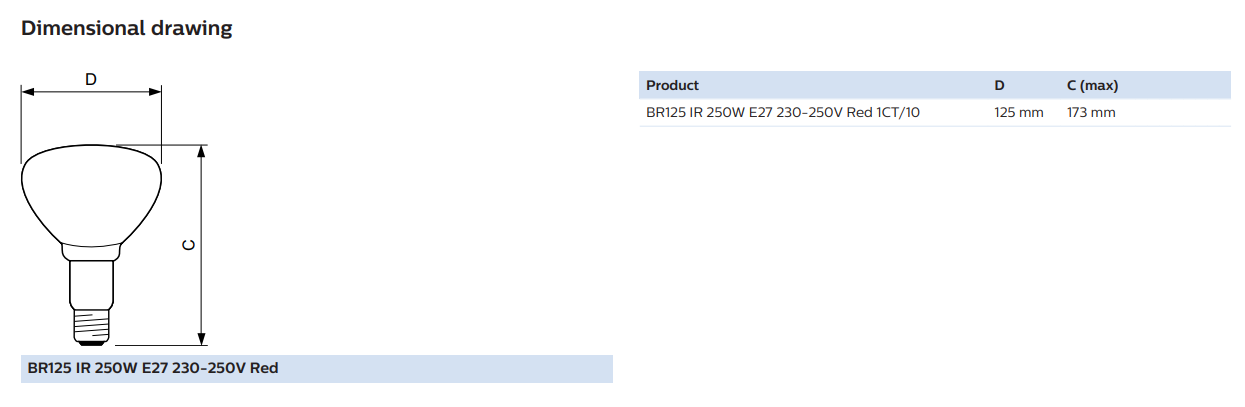The width and height of the screenshot is (1245, 407).
Task: Click the left arrowhead of the D dimension line
Action: click(28, 92)
